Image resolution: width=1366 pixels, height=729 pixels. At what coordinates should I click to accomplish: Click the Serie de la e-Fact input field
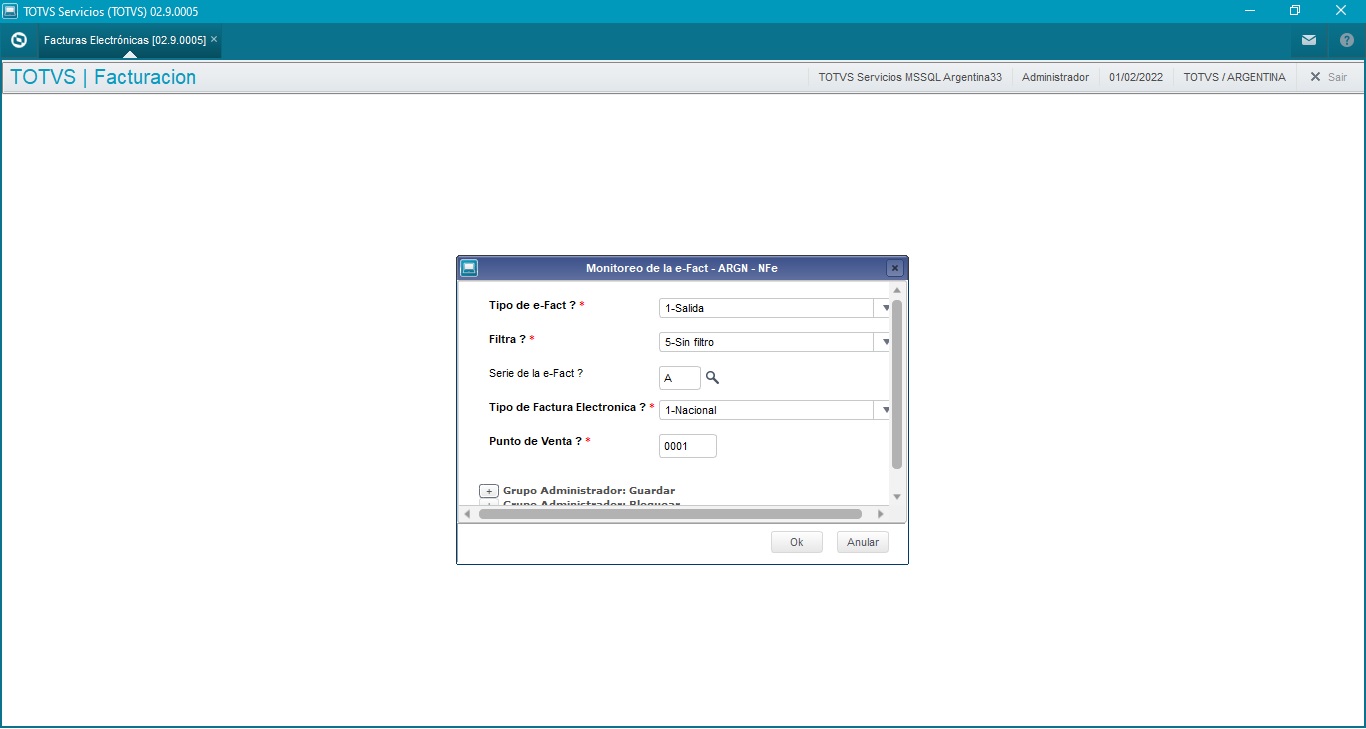680,378
